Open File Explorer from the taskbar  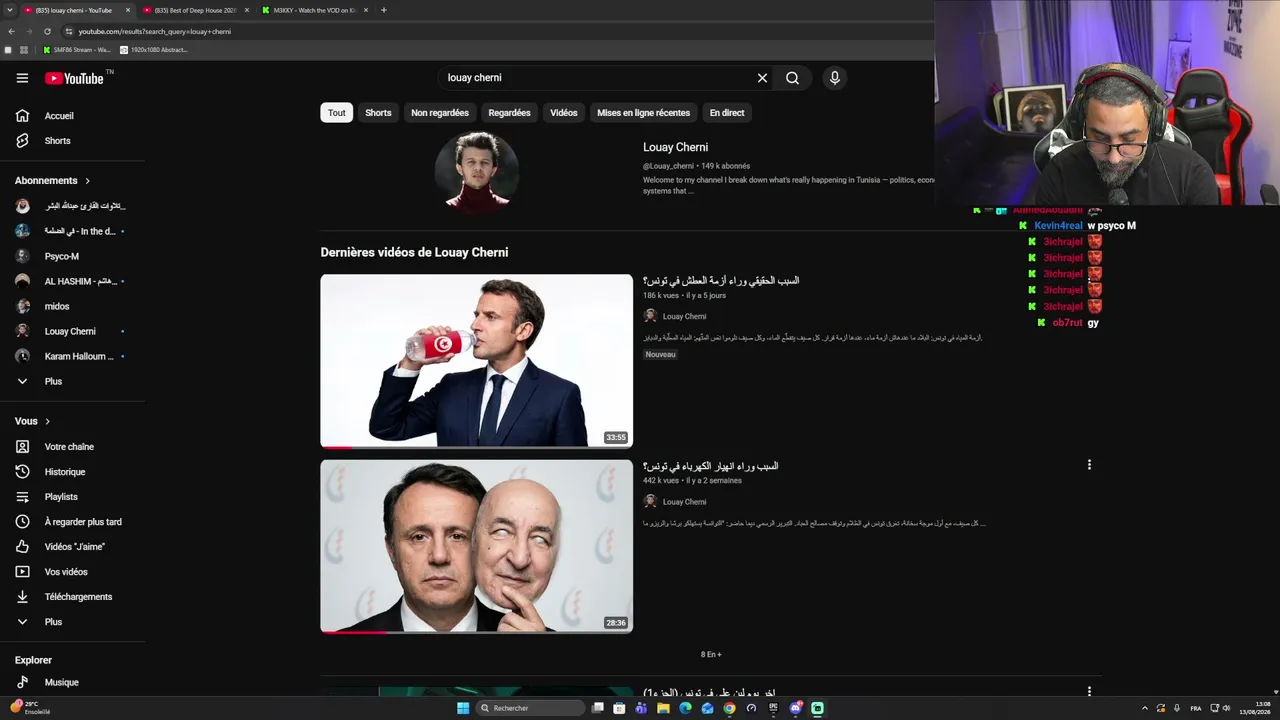point(663,708)
